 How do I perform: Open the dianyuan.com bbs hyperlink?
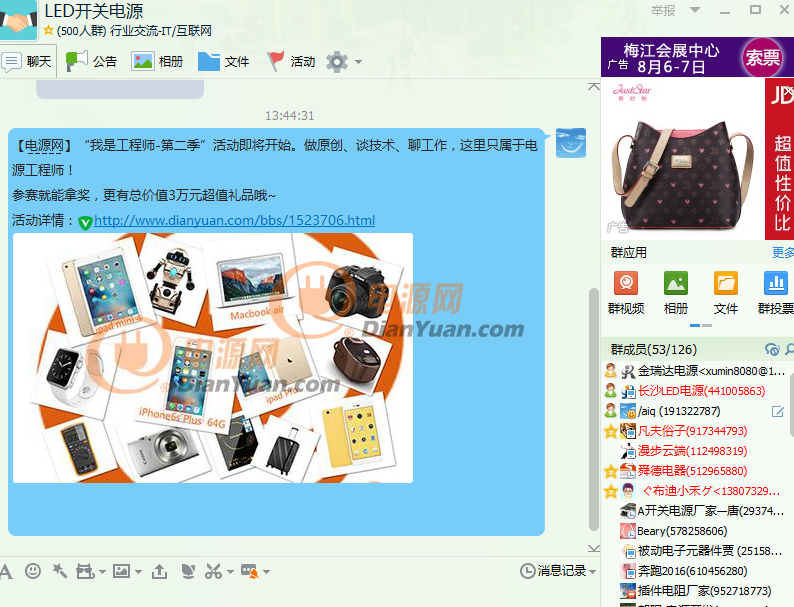pos(234,220)
